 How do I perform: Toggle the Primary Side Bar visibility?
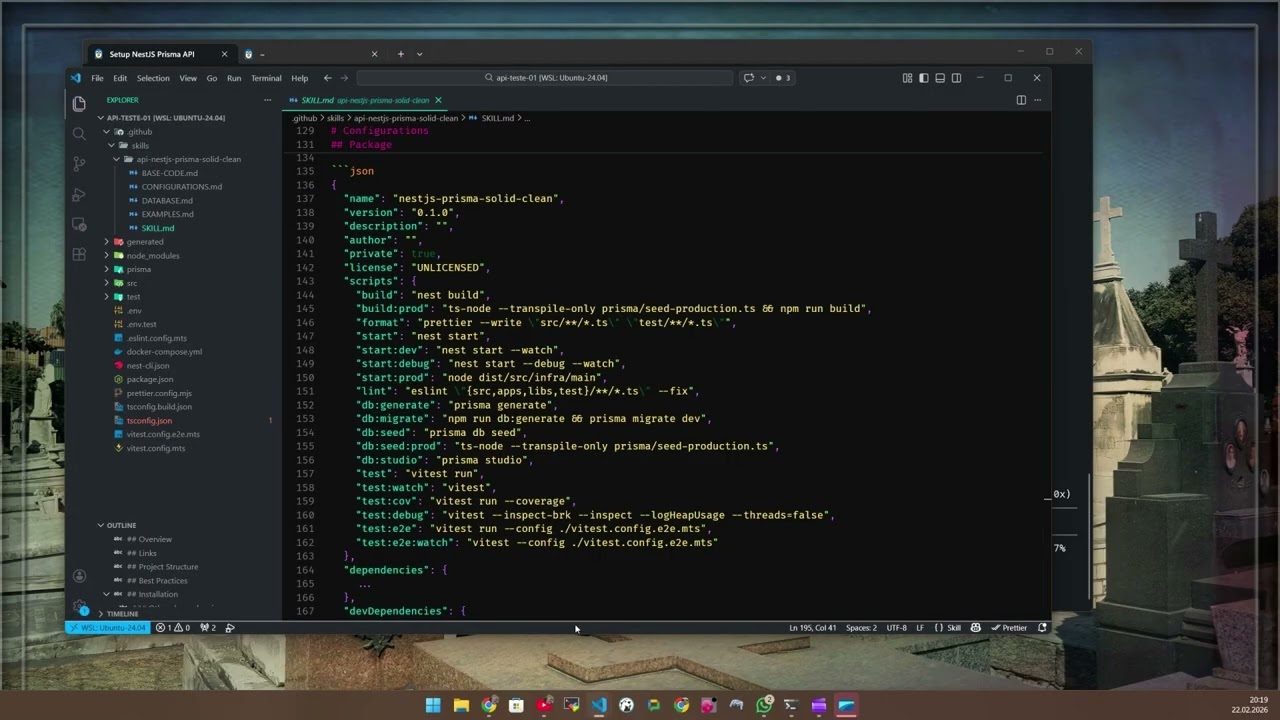(924, 77)
